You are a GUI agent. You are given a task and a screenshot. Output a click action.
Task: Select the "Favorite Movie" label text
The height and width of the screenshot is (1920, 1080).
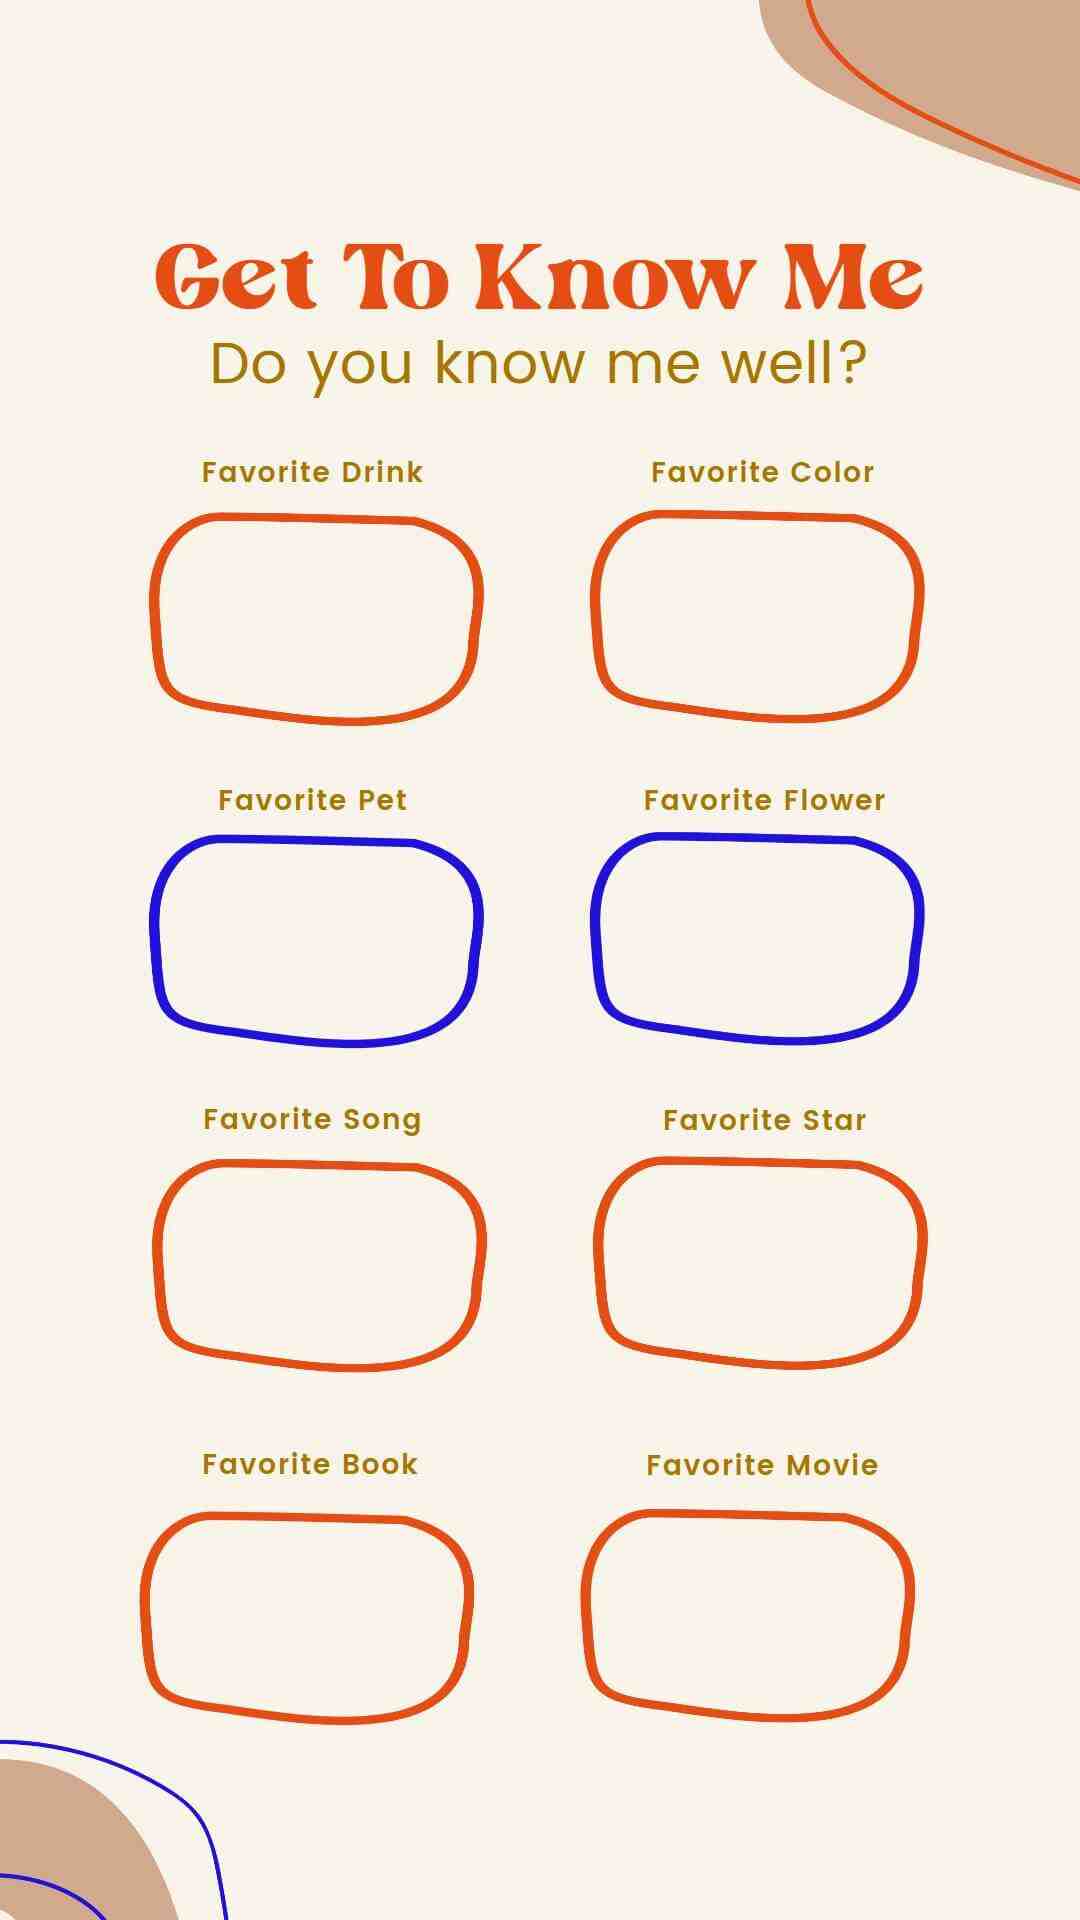(x=762, y=1465)
